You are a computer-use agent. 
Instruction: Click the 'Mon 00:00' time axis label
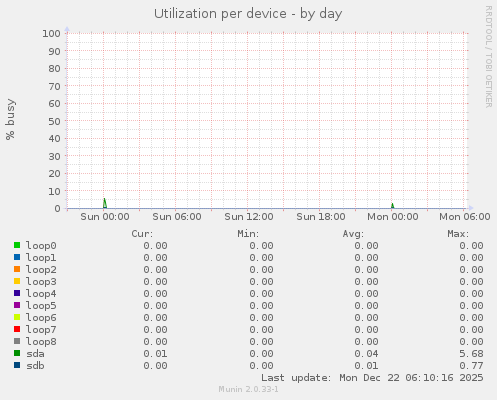pos(393,217)
